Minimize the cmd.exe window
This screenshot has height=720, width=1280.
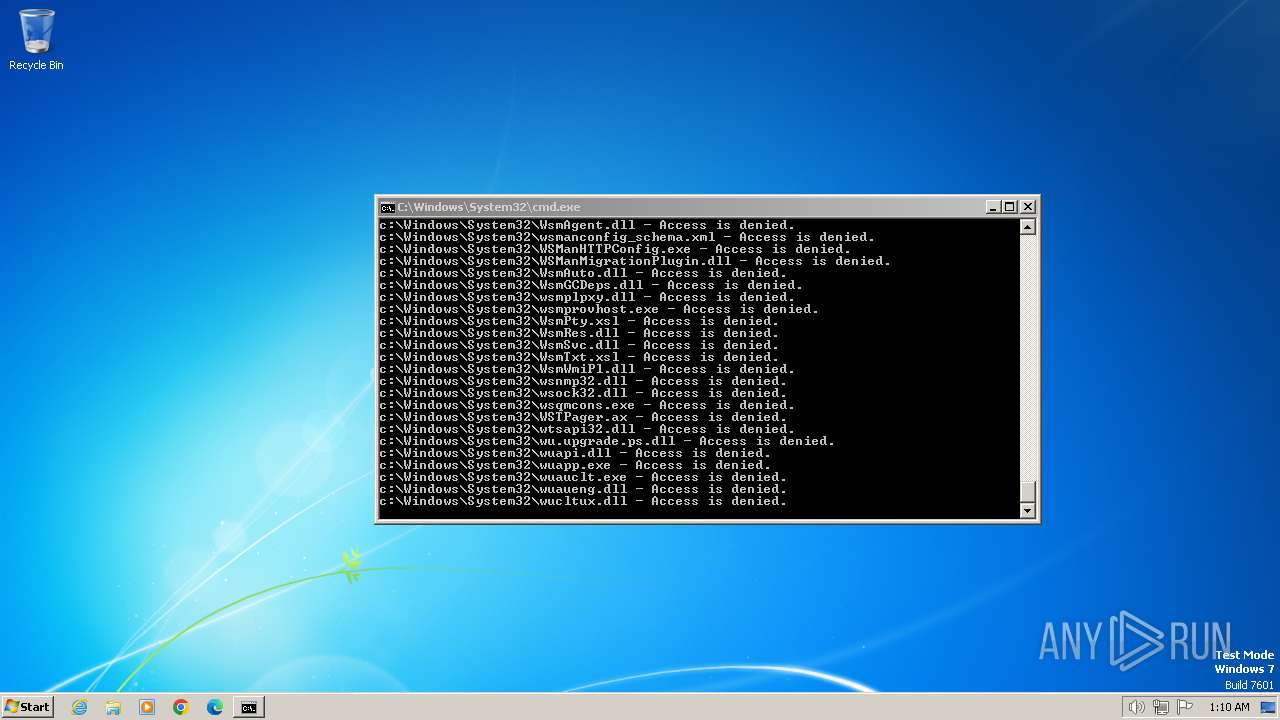pos(993,207)
